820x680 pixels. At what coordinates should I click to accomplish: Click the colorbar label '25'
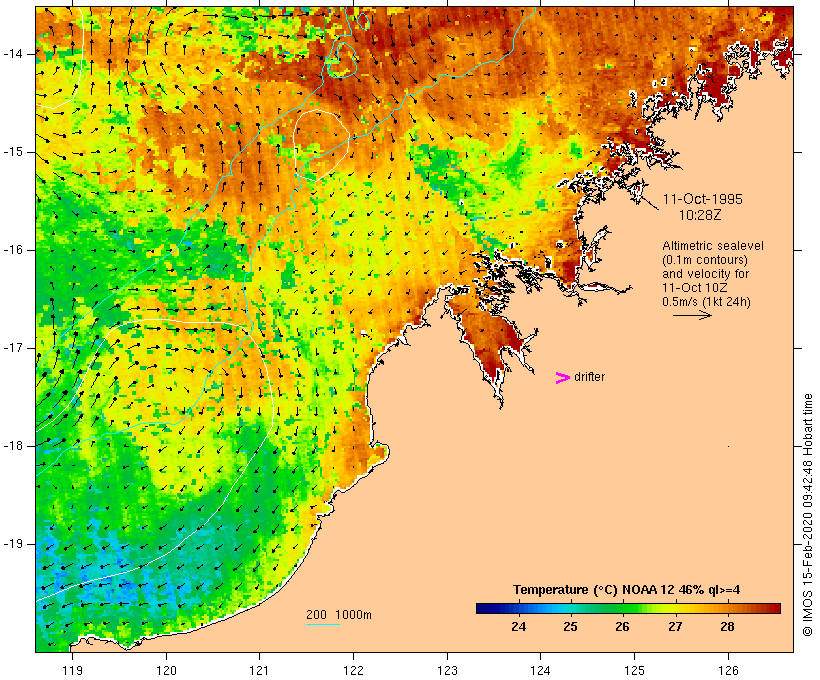pos(571,627)
